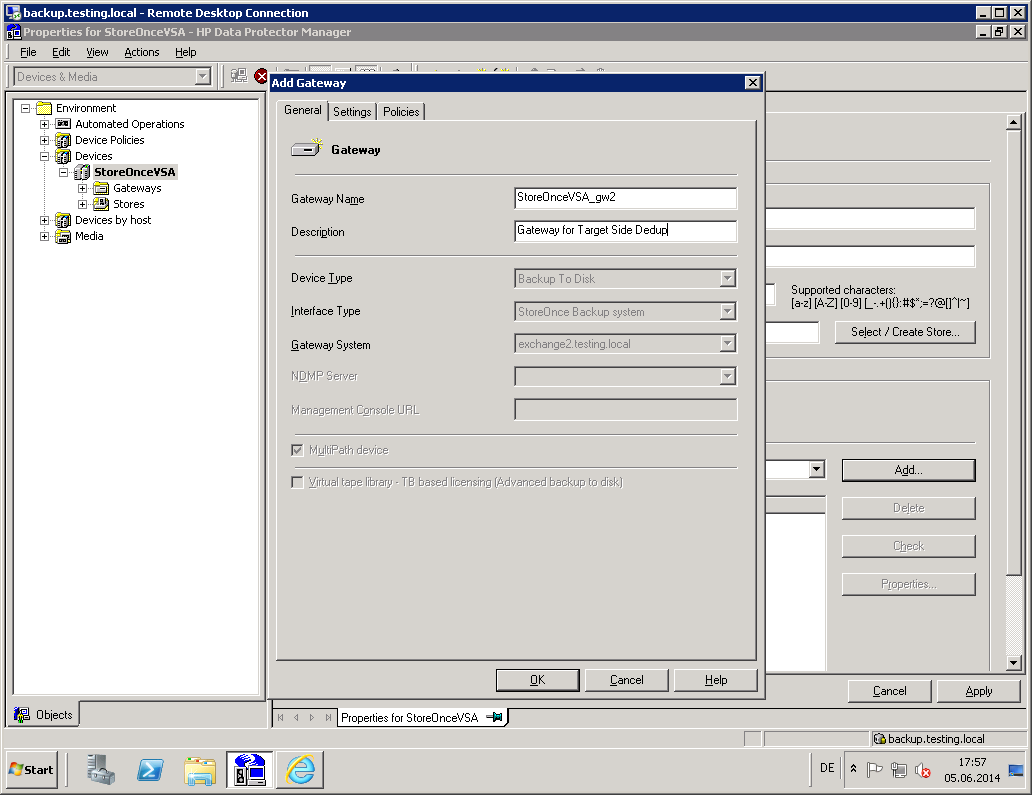Click the Gateways folder icon
Image resolution: width=1032 pixels, height=795 pixels.
pos(101,188)
